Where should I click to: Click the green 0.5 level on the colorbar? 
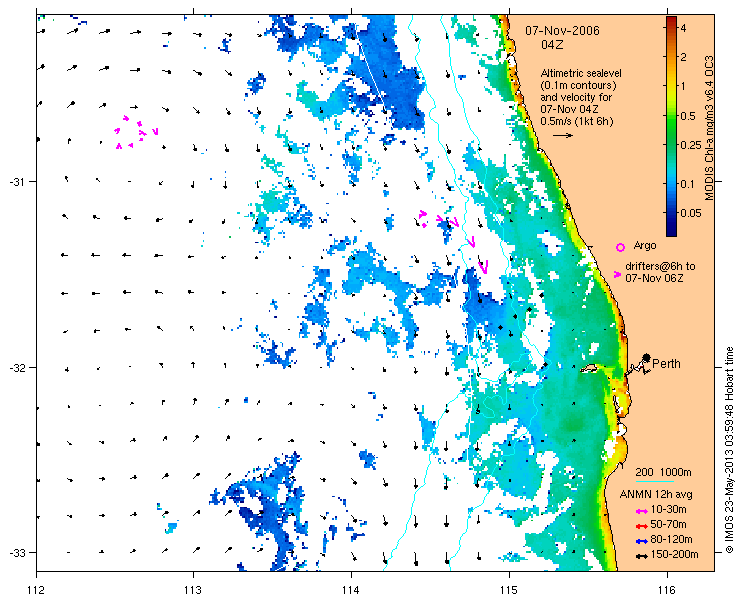(671, 116)
